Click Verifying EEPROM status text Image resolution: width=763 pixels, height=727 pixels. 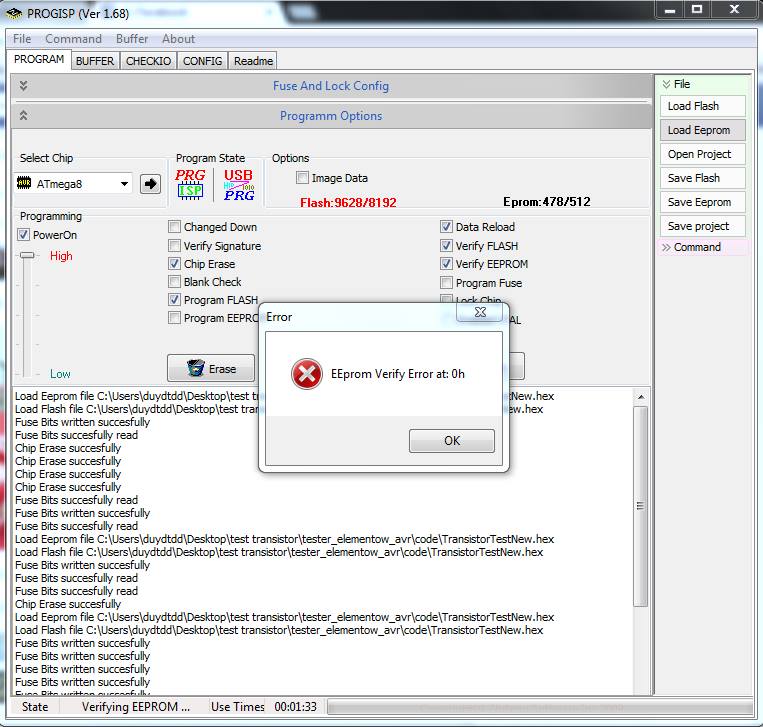click(x=136, y=707)
